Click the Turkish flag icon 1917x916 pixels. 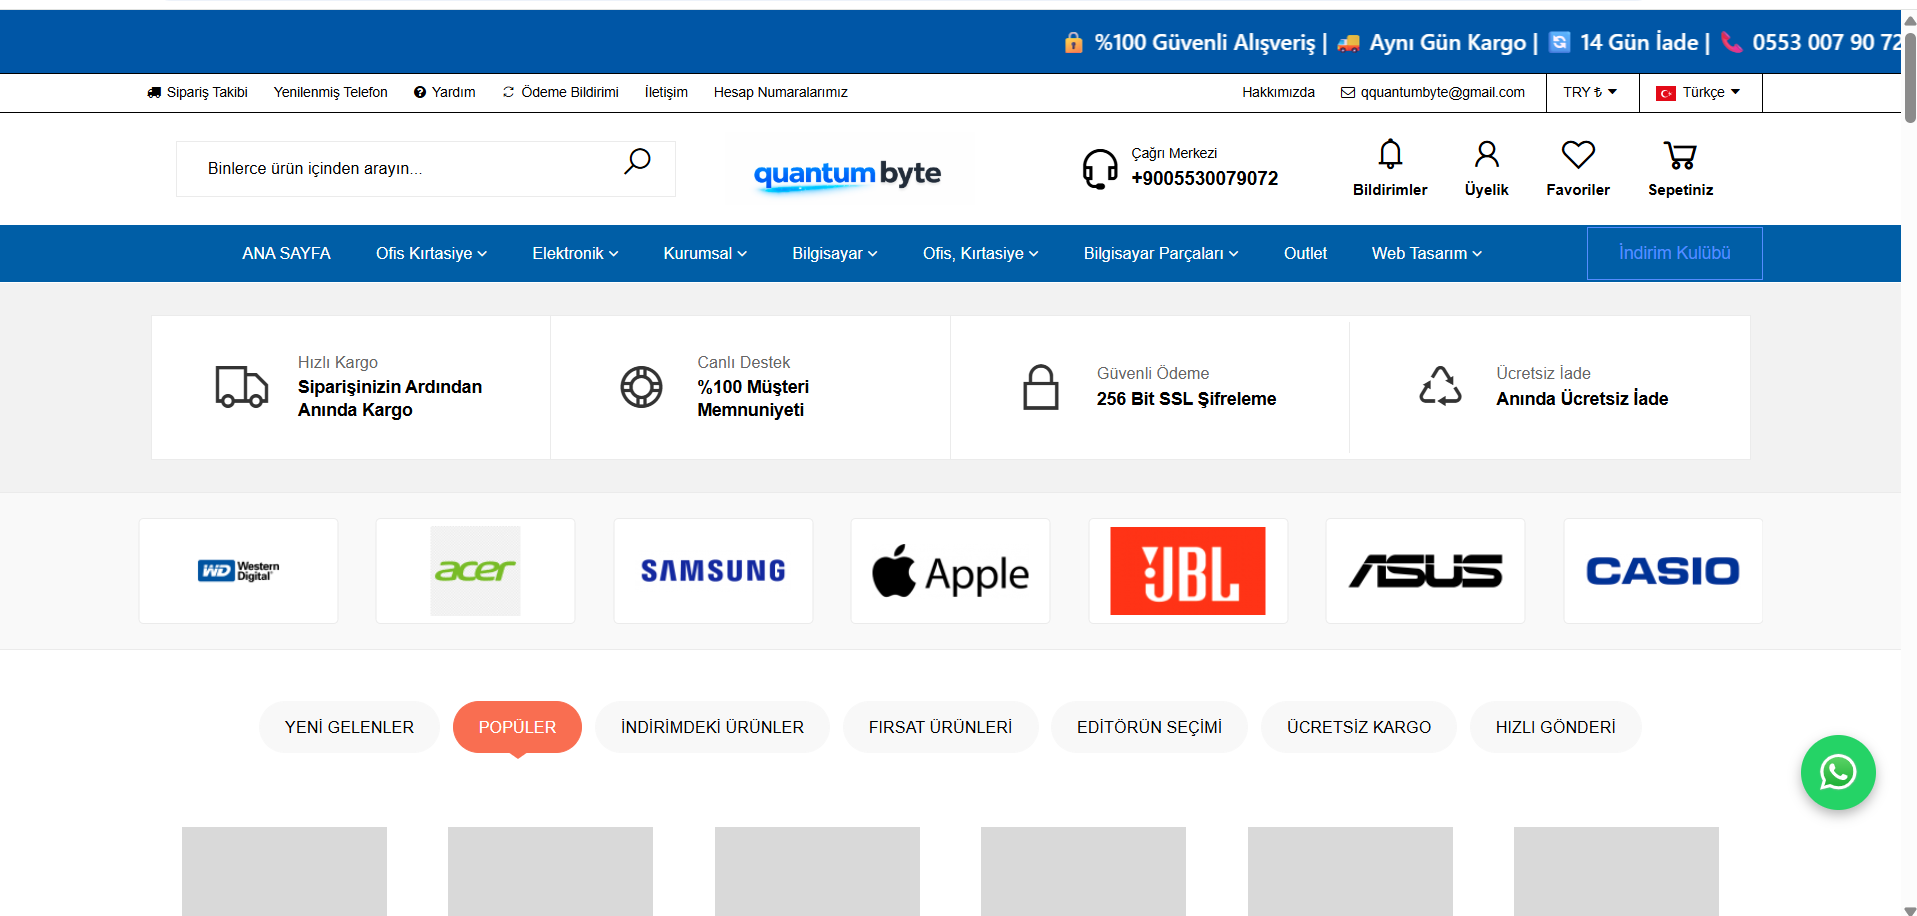(1665, 93)
